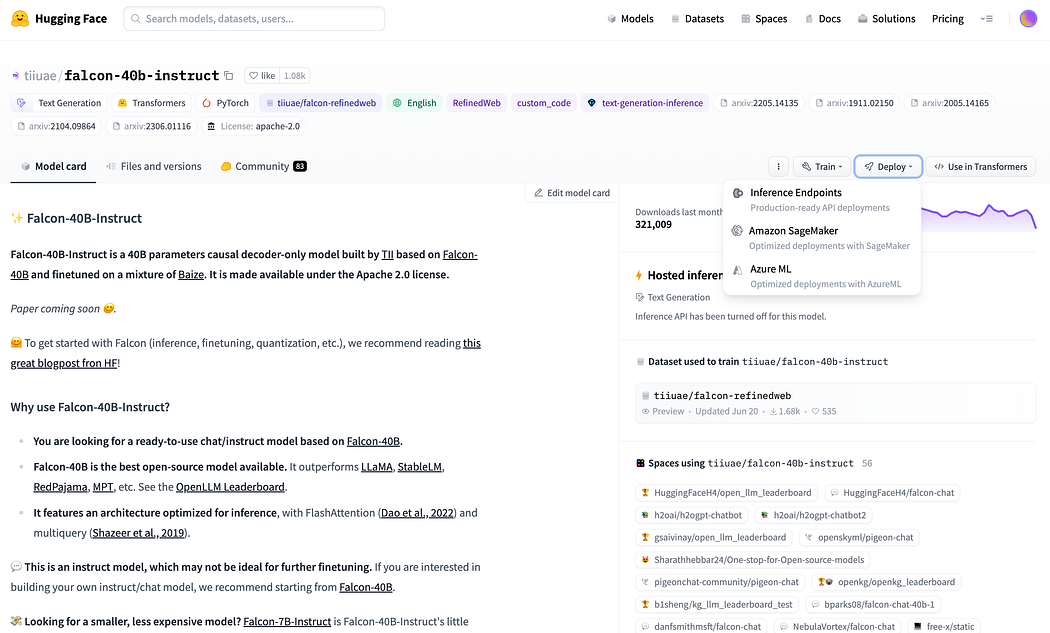Open Docs in top navigation
Image resolution: width=1050 pixels, height=633 pixels.
(822, 19)
